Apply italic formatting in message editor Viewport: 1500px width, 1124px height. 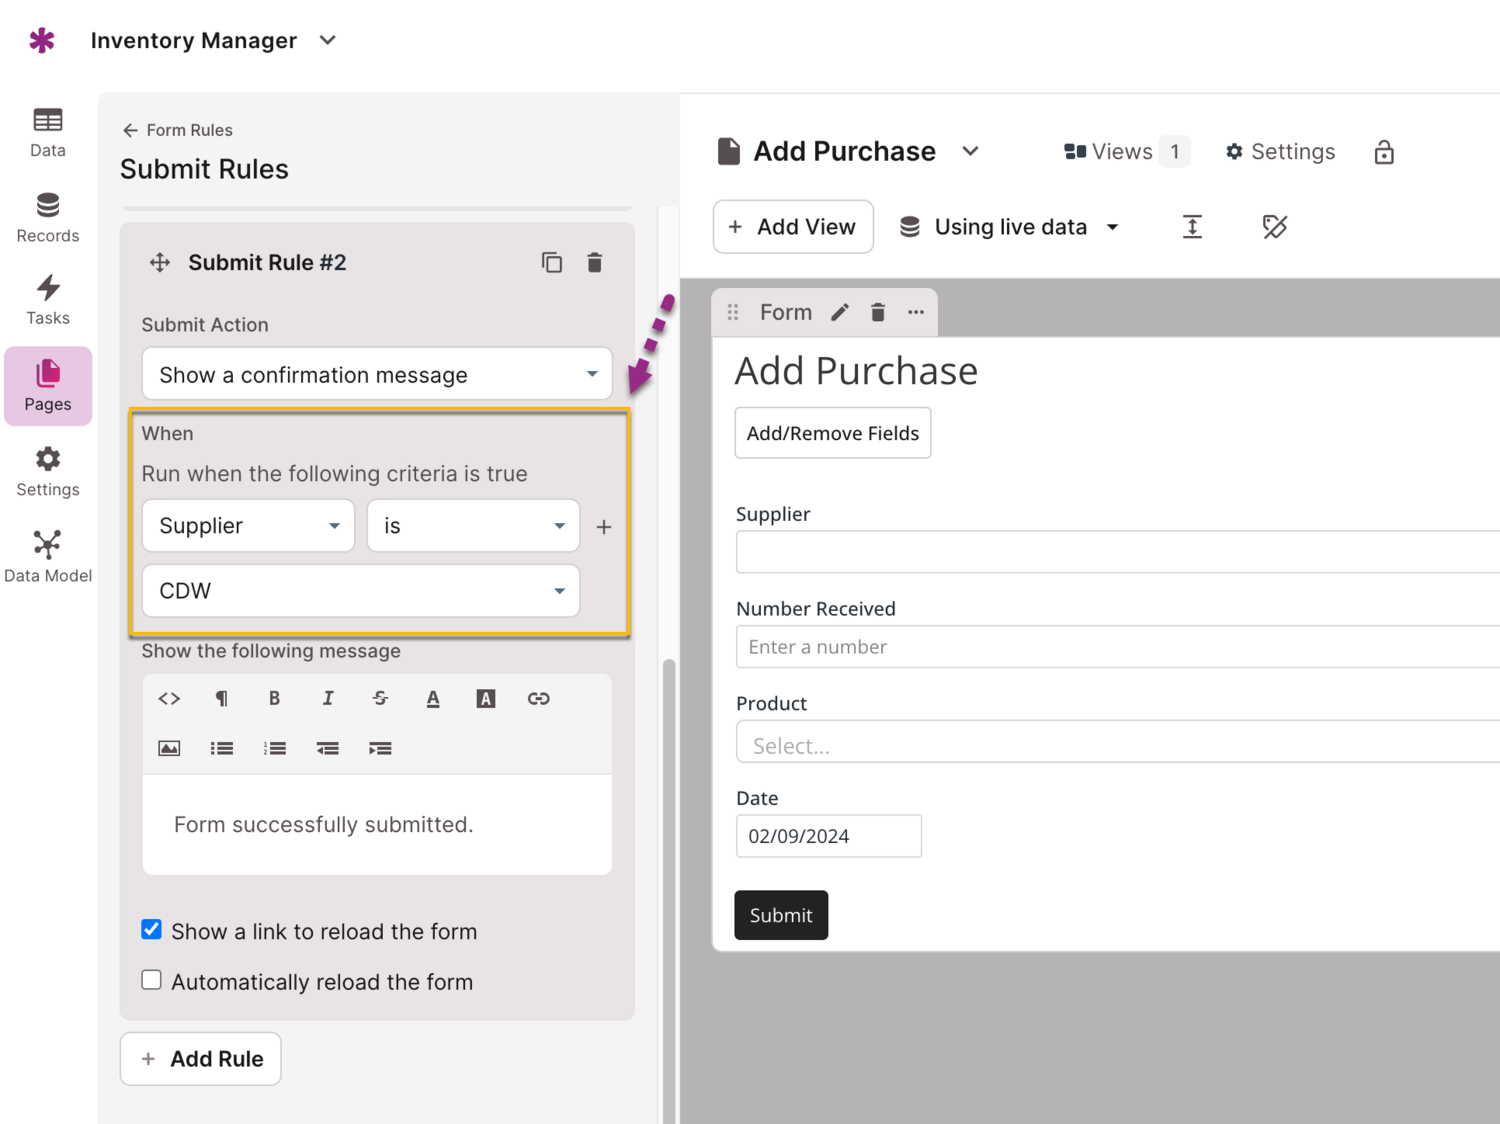327,699
